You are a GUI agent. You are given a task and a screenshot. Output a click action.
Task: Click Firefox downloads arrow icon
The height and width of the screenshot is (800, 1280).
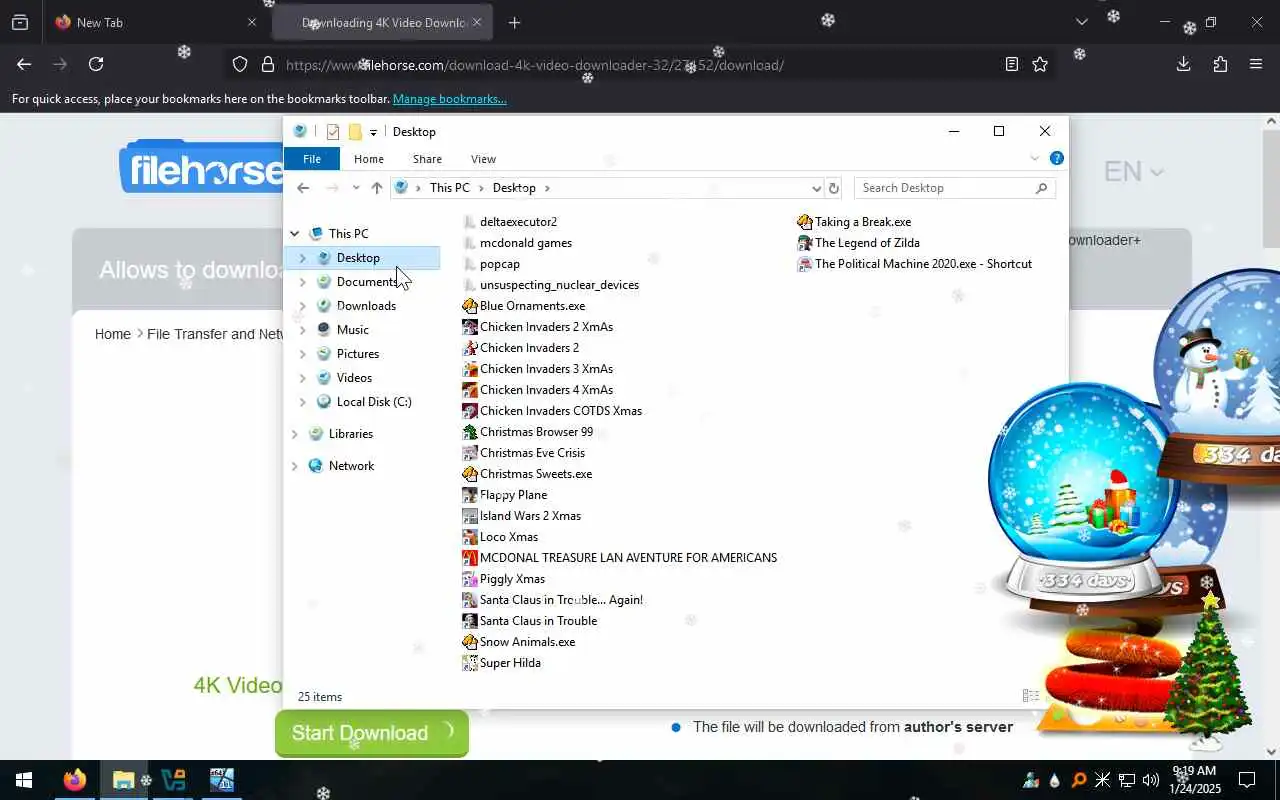(x=1183, y=64)
